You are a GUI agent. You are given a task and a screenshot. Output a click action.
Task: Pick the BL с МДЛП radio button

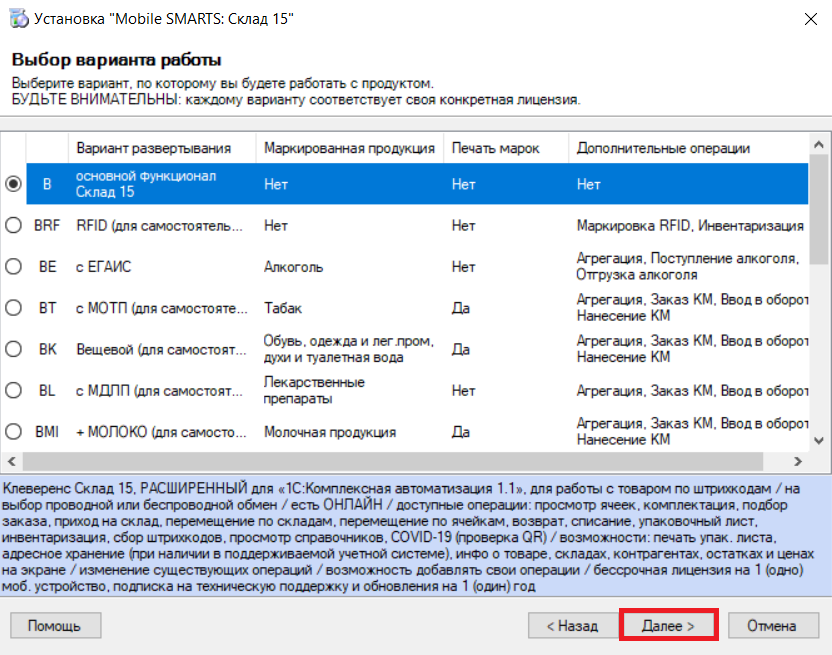pos(13,391)
